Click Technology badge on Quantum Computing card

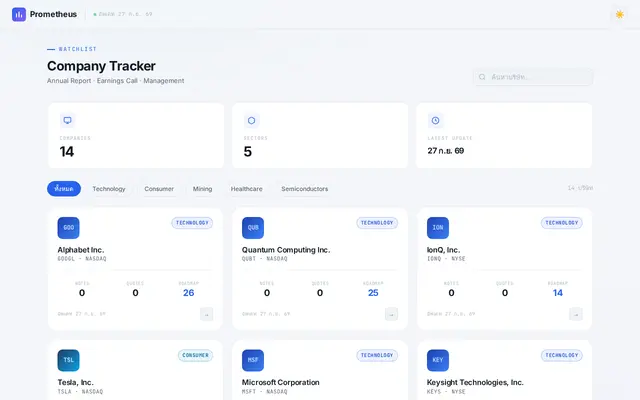(x=377, y=223)
